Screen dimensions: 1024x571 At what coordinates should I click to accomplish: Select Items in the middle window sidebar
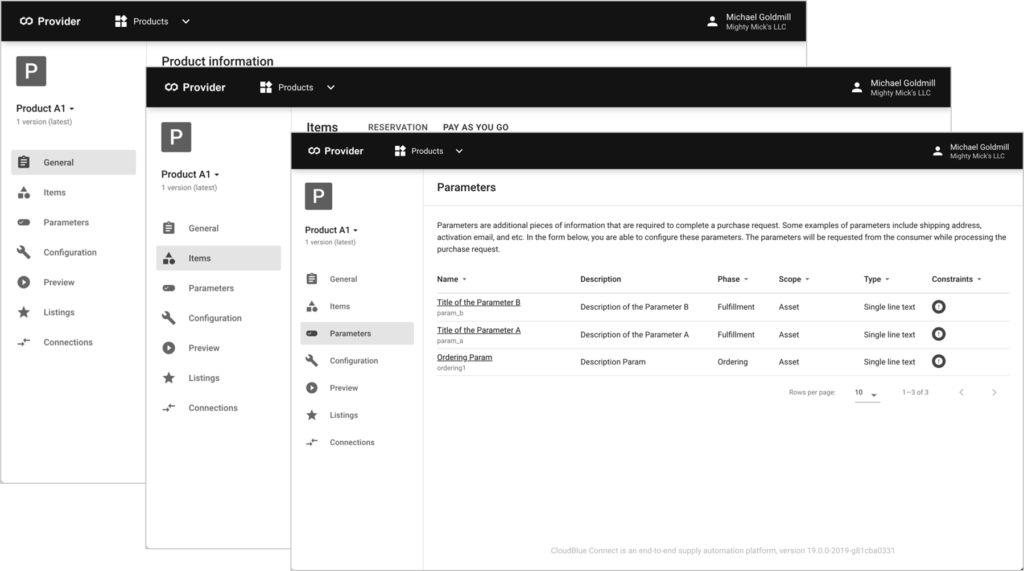click(x=218, y=258)
